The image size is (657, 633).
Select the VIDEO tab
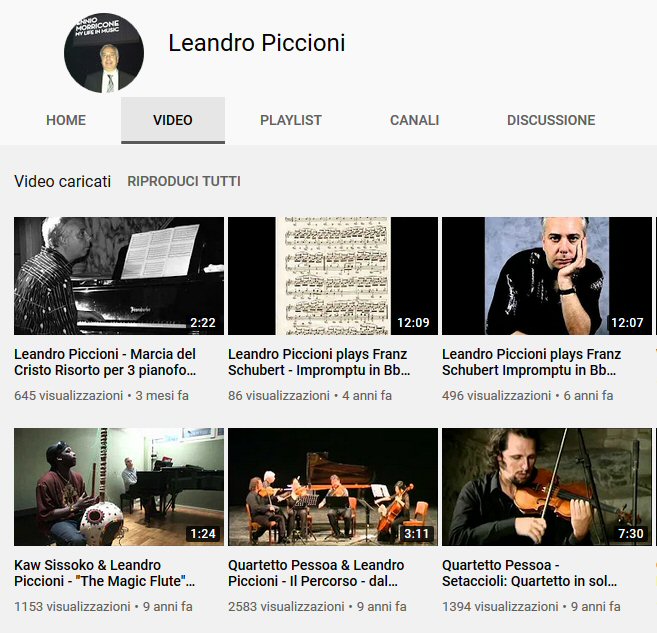[173, 120]
